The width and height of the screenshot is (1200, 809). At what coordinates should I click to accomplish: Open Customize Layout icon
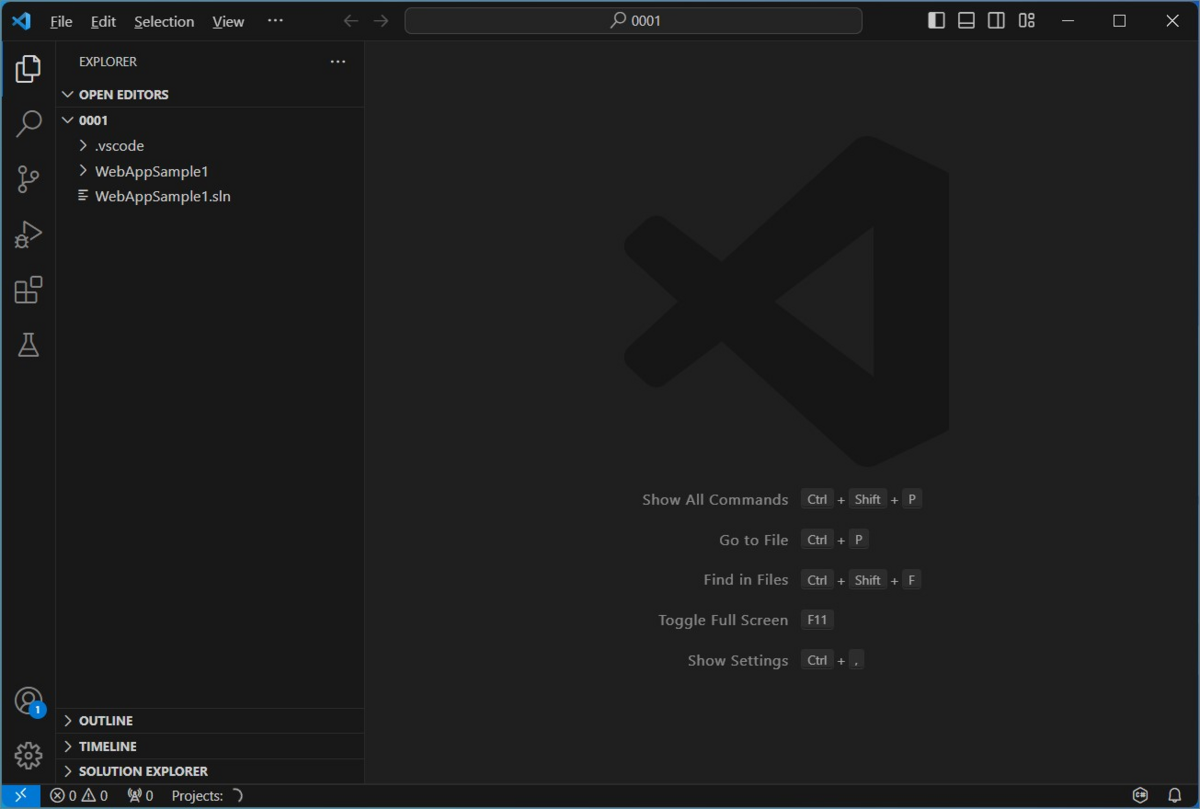[x=1027, y=21]
